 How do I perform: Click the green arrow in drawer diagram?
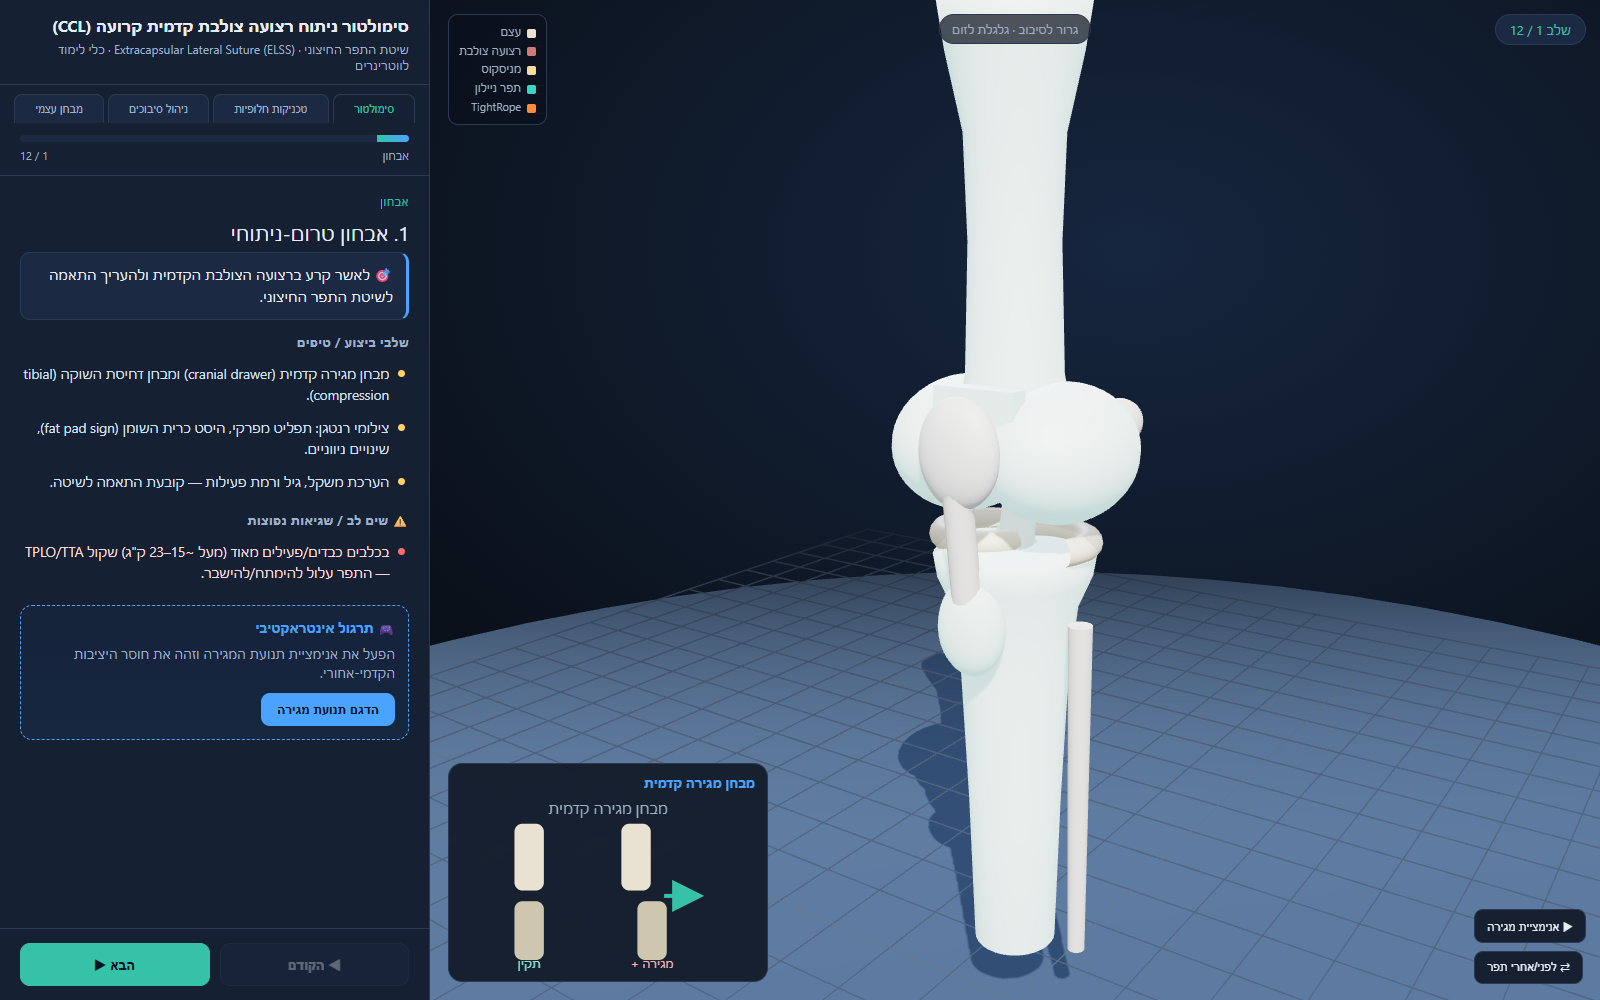click(685, 896)
